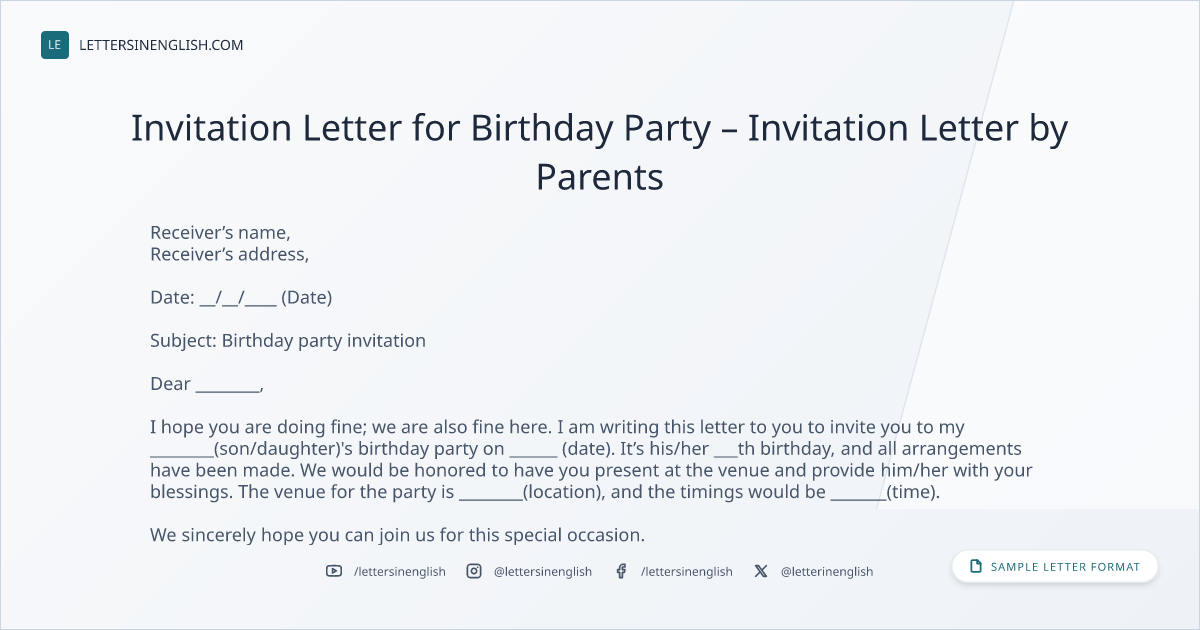1200x630 pixels.
Task: Click the Subject: Birthday party invitation line
Action: pos(288,341)
